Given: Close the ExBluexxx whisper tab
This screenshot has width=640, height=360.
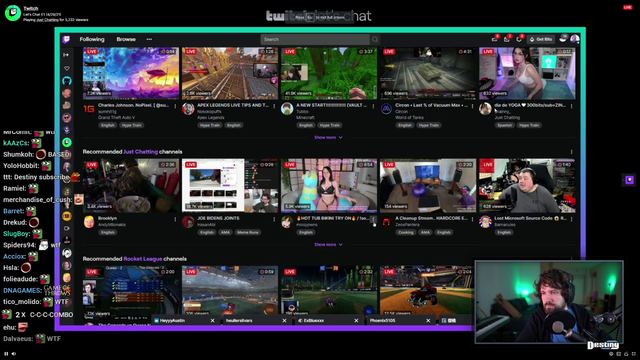Looking at the screenshot, I should [x=356, y=321].
